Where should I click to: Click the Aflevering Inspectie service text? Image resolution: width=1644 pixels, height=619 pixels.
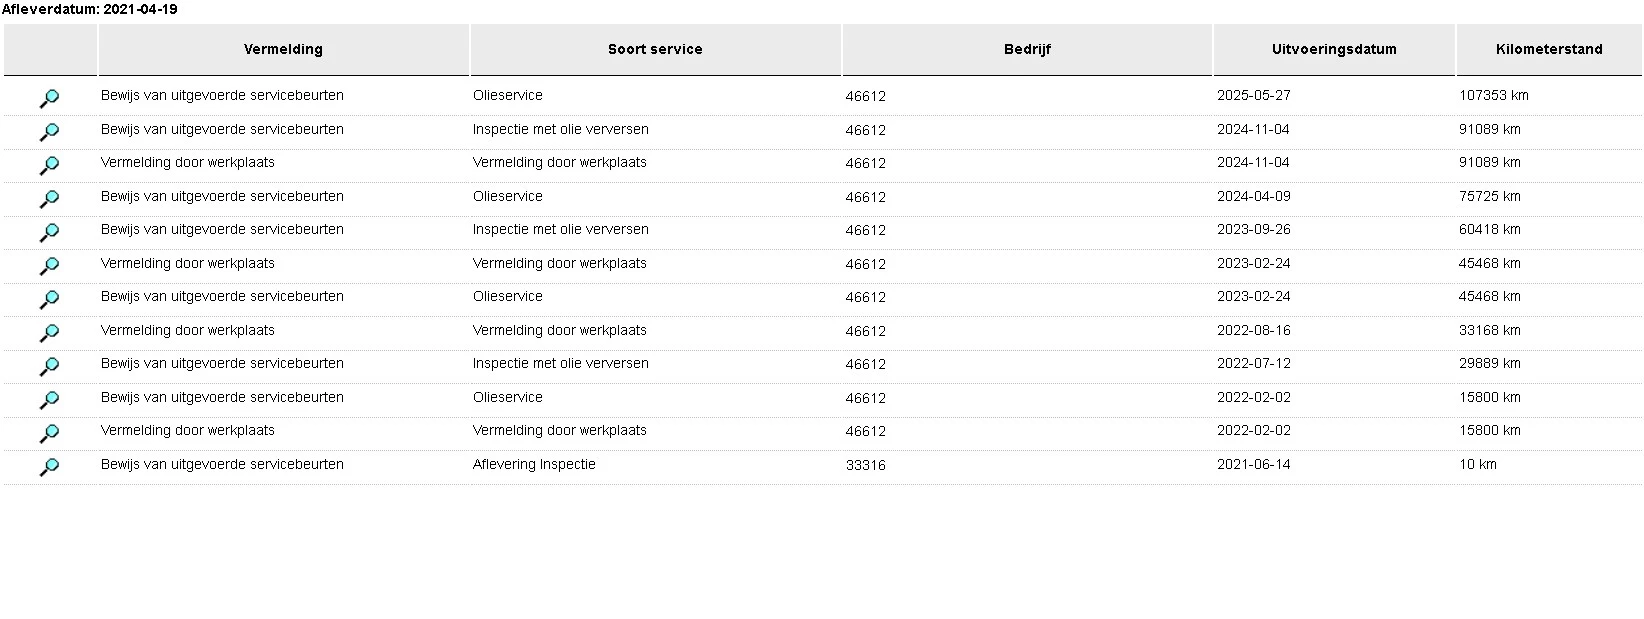534,464
